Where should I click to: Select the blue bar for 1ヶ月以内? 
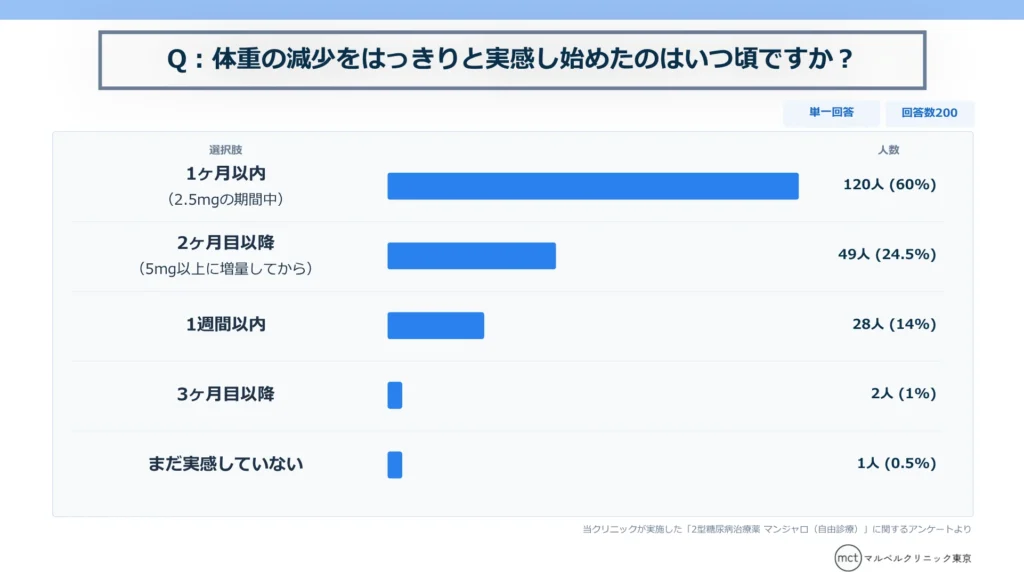coord(593,186)
